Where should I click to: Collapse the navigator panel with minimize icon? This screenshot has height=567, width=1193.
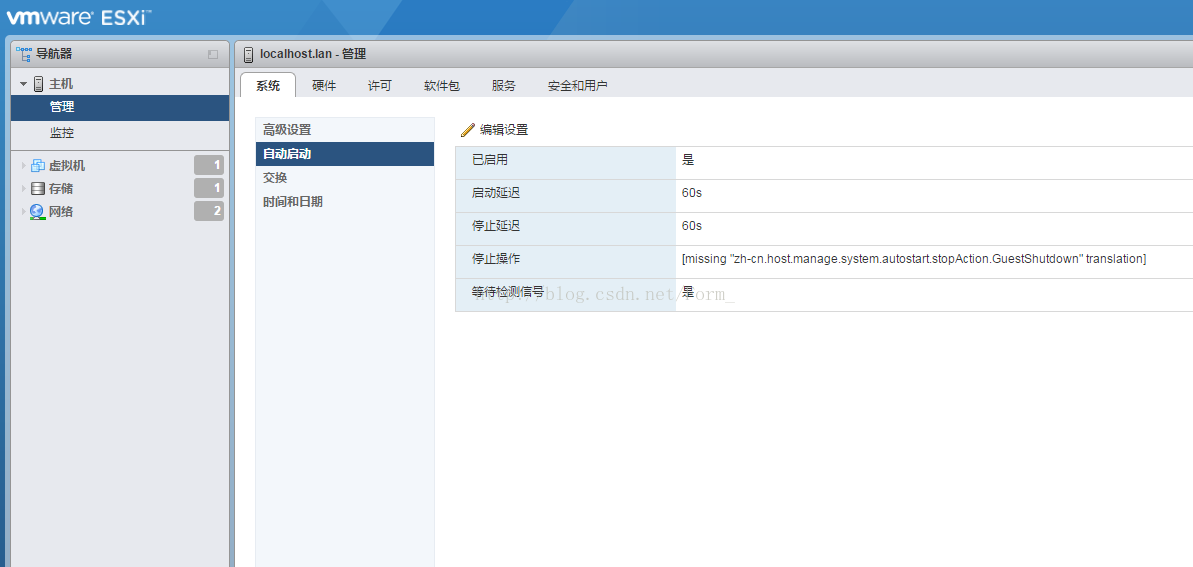click(x=212, y=54)
